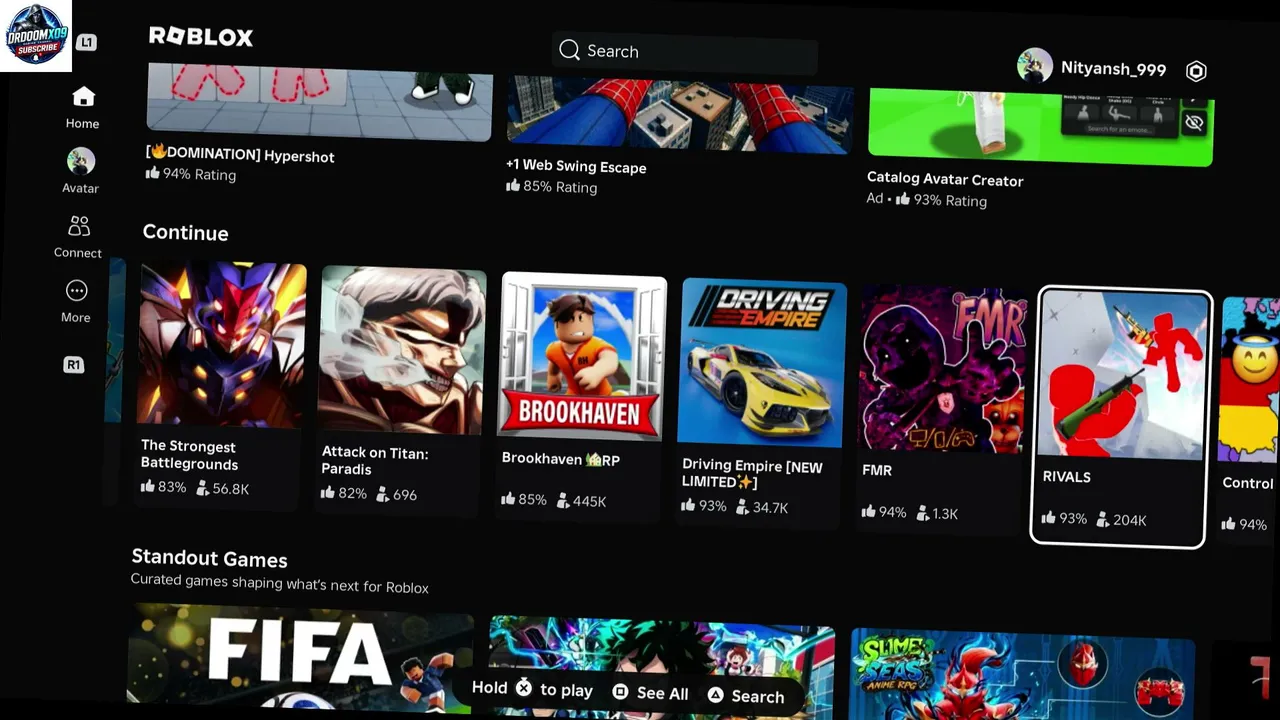Click the "[DOMINATION] Hypershot" title
This screenshot has width=1280, height=720.
240,155
